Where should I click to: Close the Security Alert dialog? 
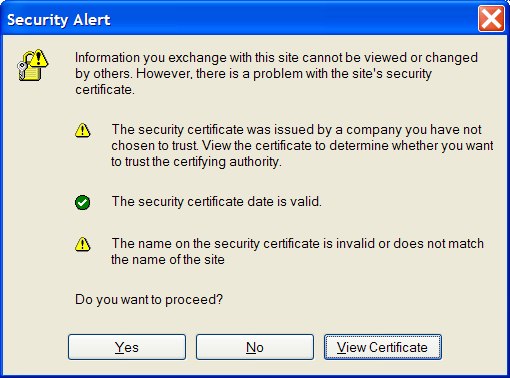[491, 19]
